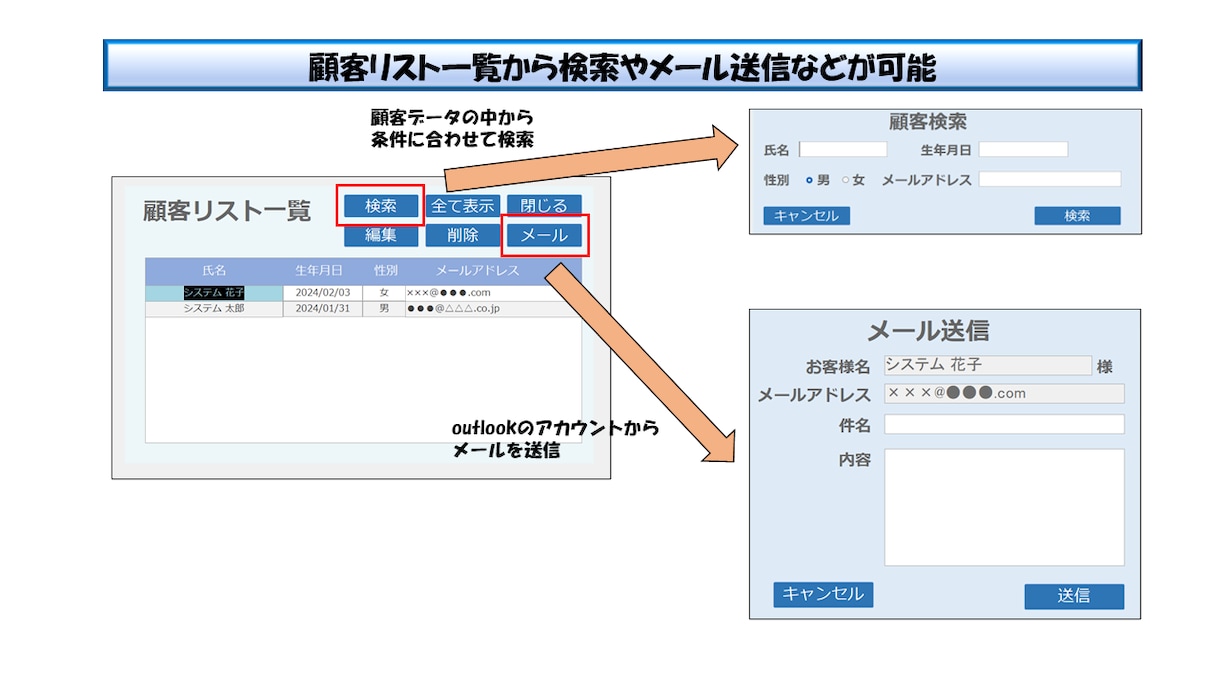Select the 女 radio button

(846, 181)
